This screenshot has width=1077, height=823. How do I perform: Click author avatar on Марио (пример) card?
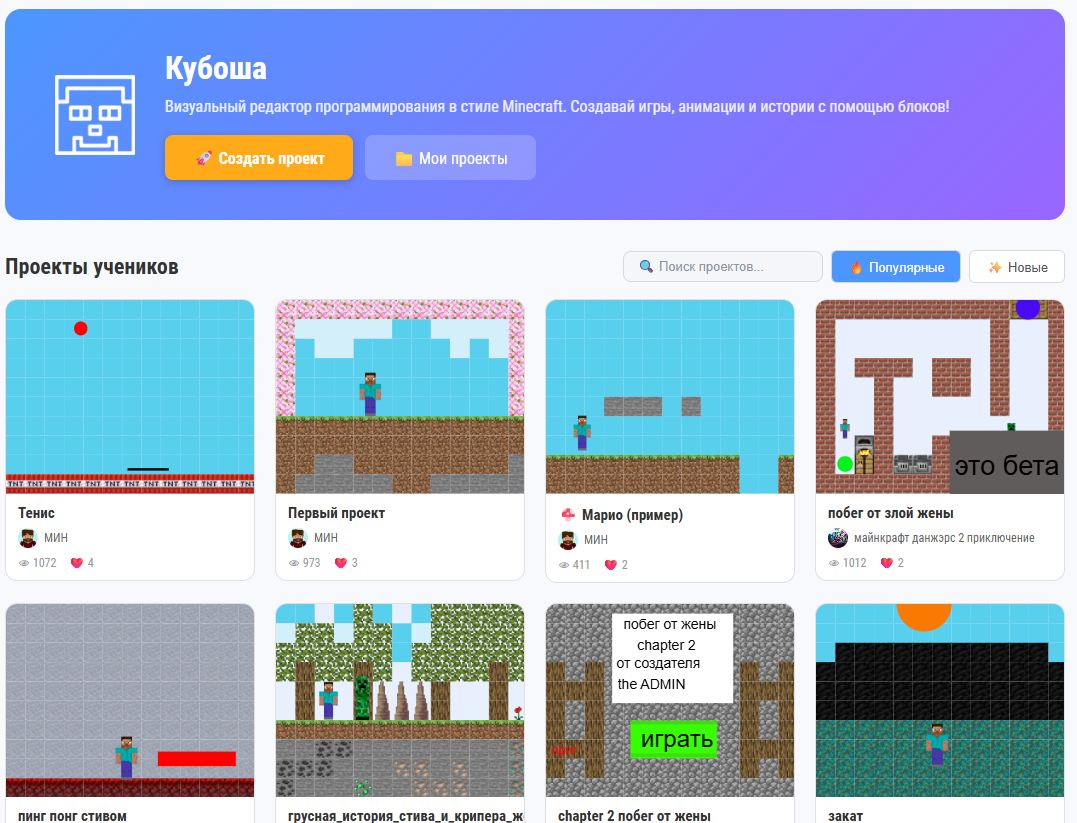(568, 540)
